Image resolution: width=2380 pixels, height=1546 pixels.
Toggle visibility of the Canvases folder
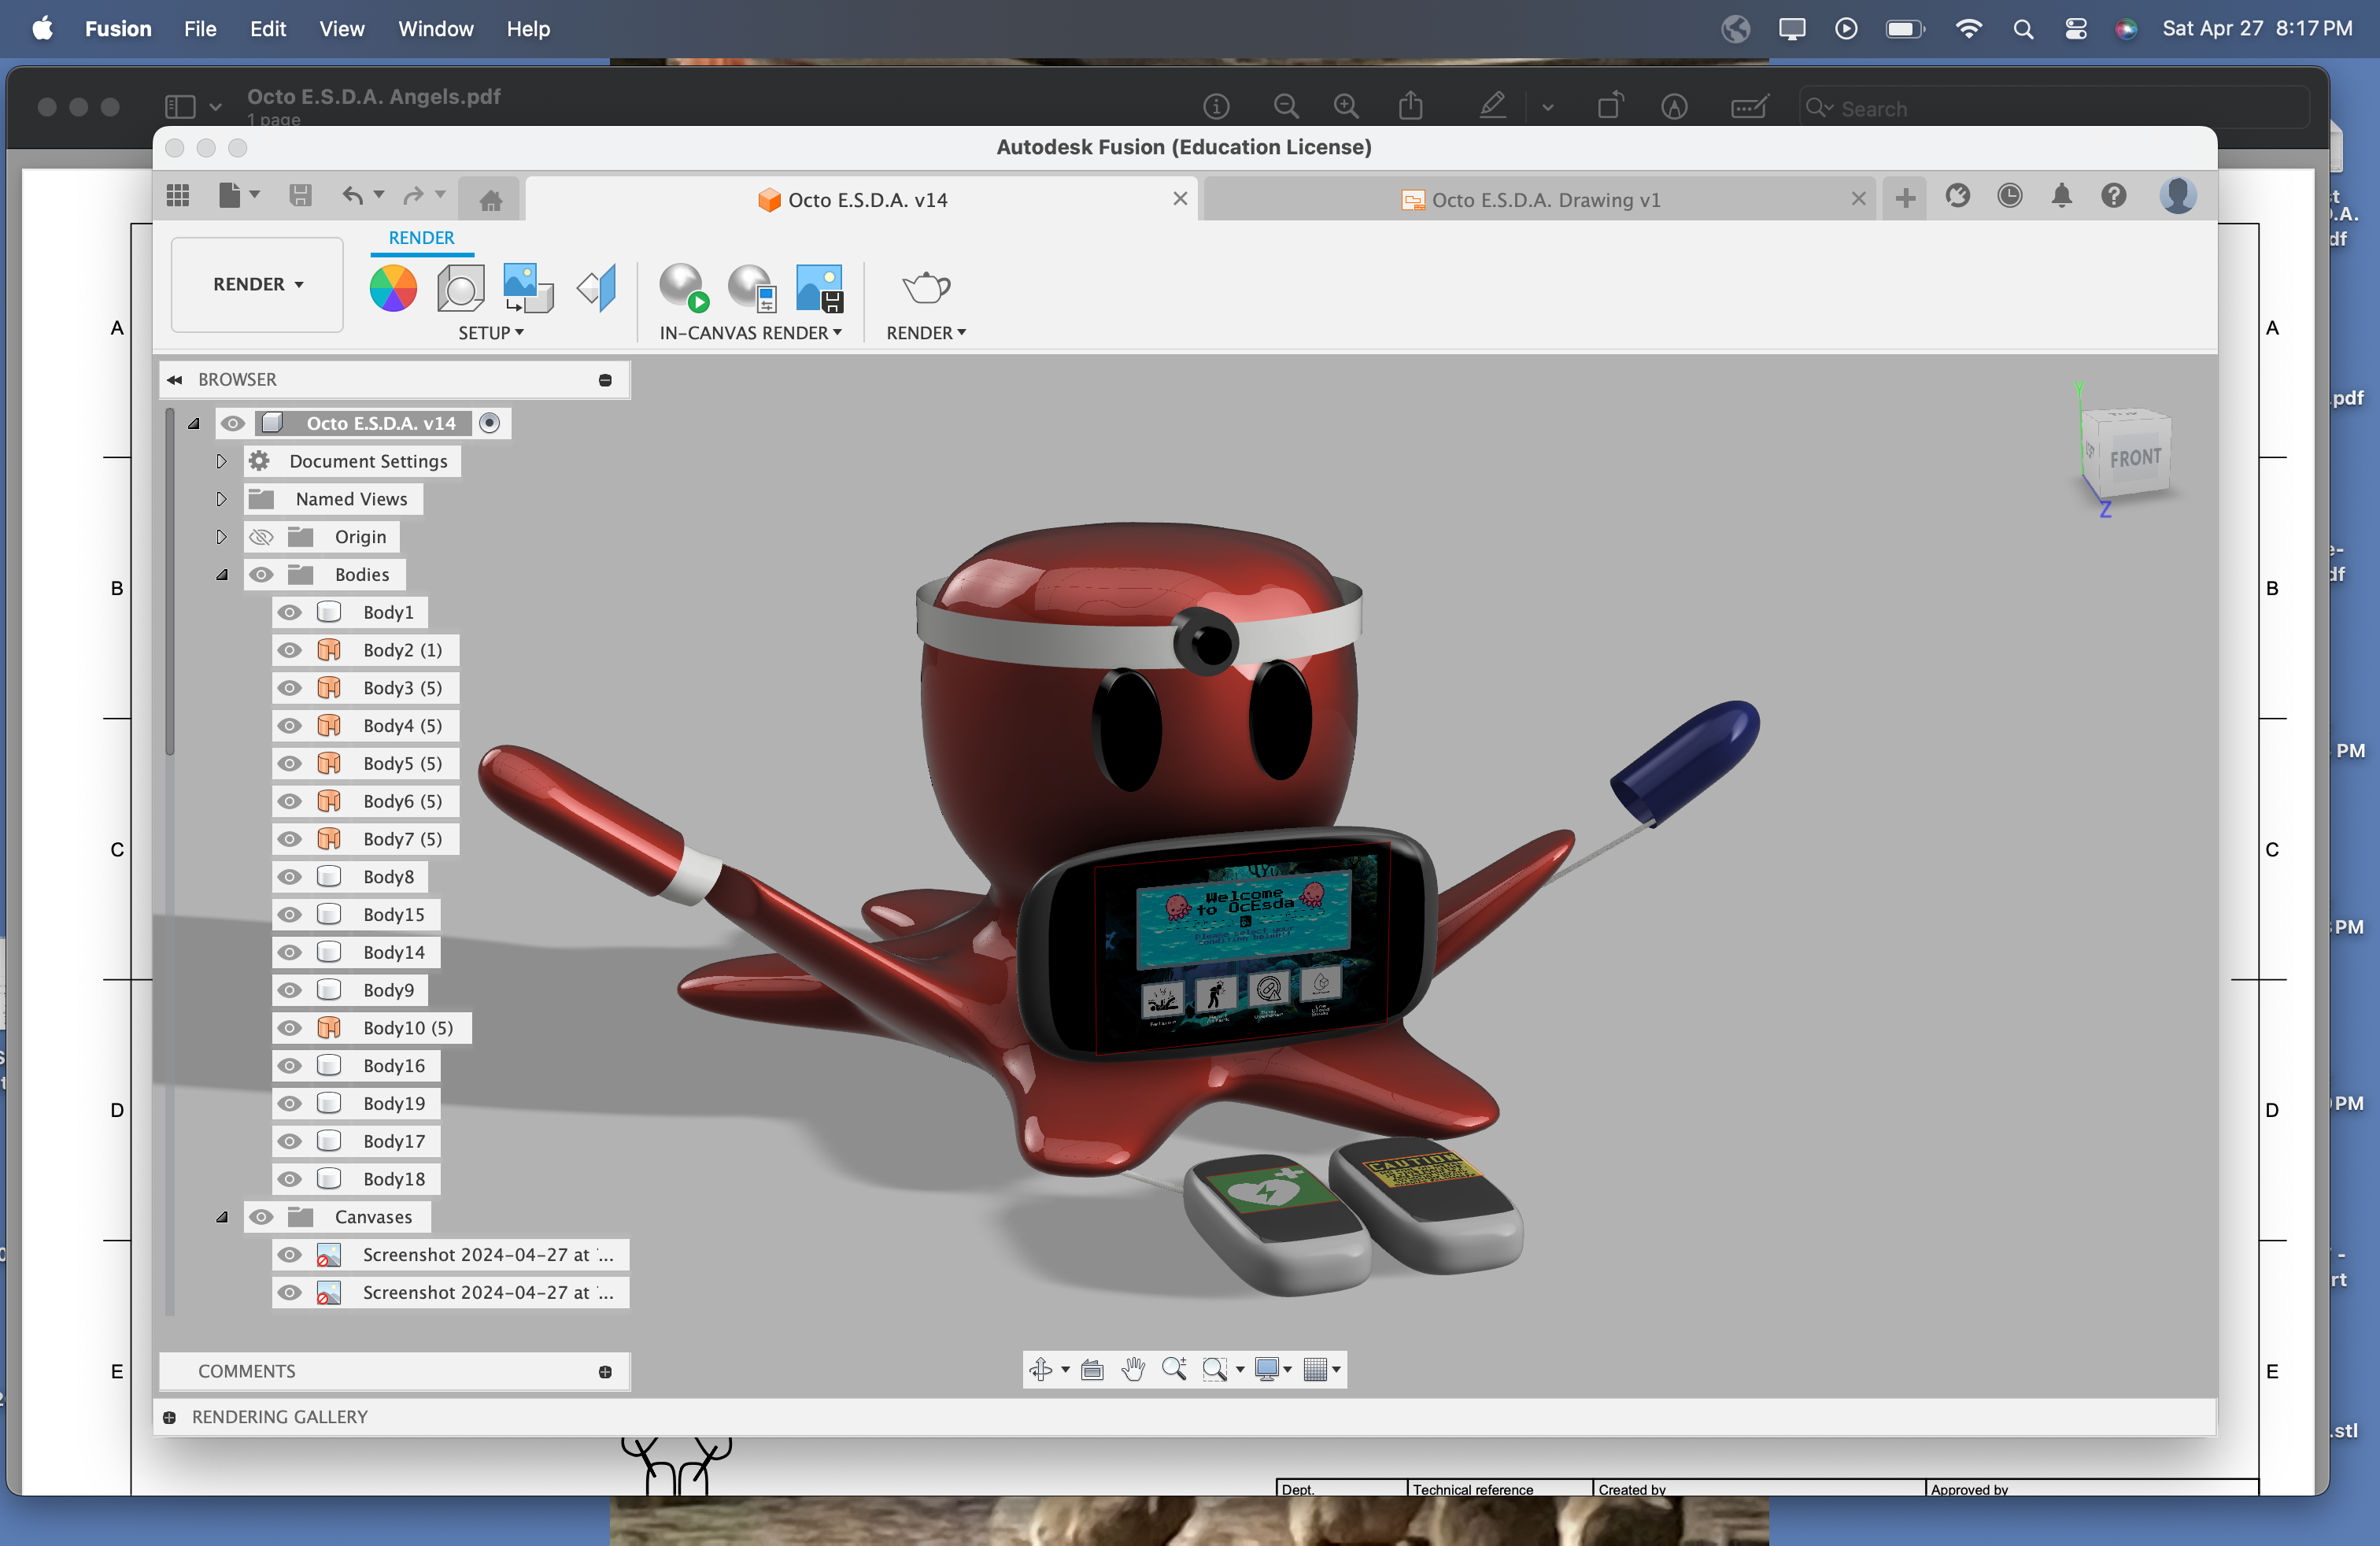[x=261, y=1217]
